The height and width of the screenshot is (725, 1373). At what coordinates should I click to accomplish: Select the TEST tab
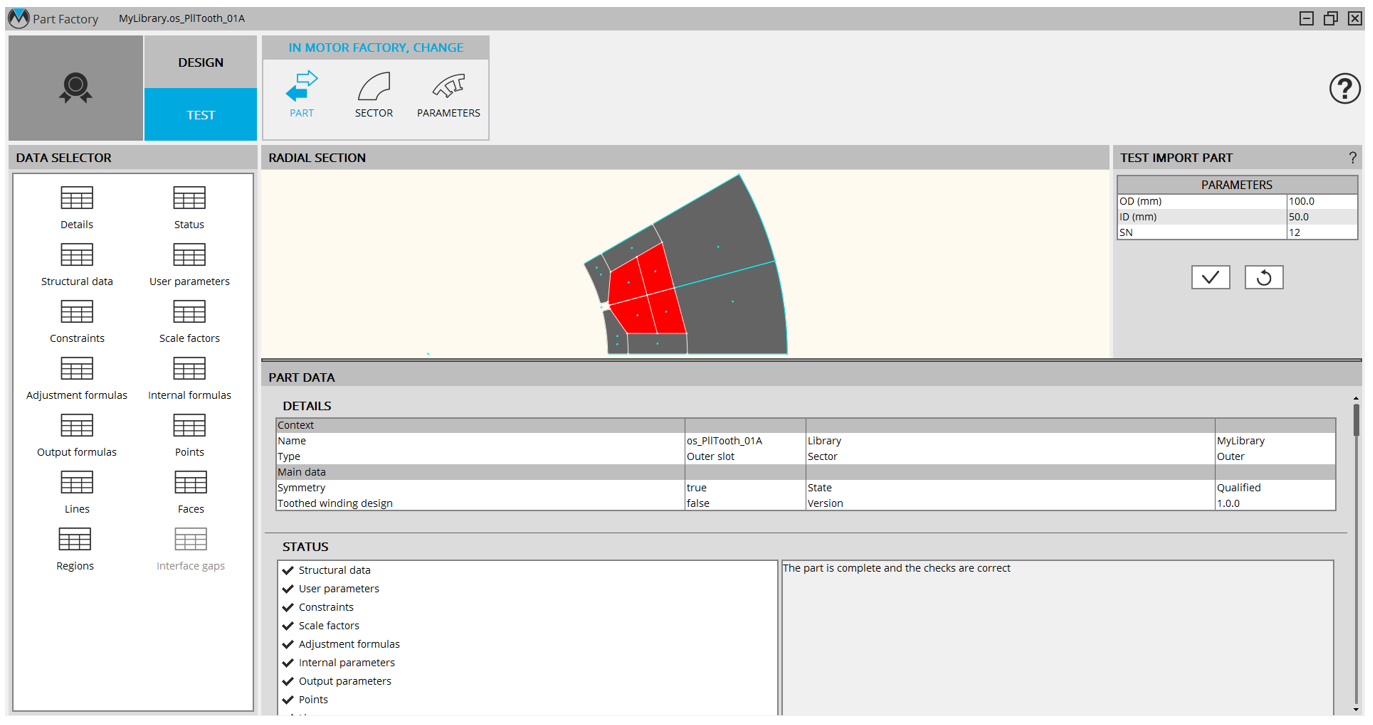coord(200,115)
